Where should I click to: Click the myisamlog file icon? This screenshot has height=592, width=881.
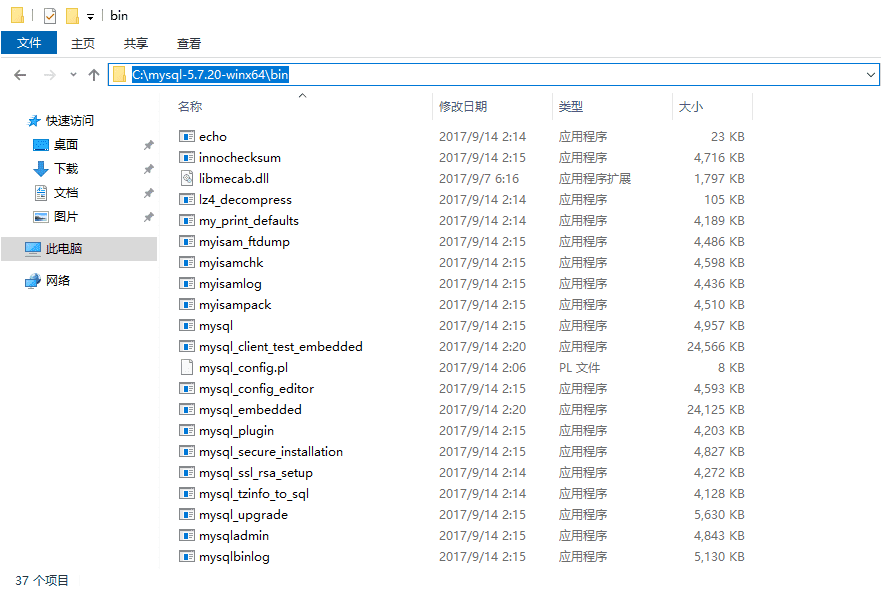[x=187, y=283]
